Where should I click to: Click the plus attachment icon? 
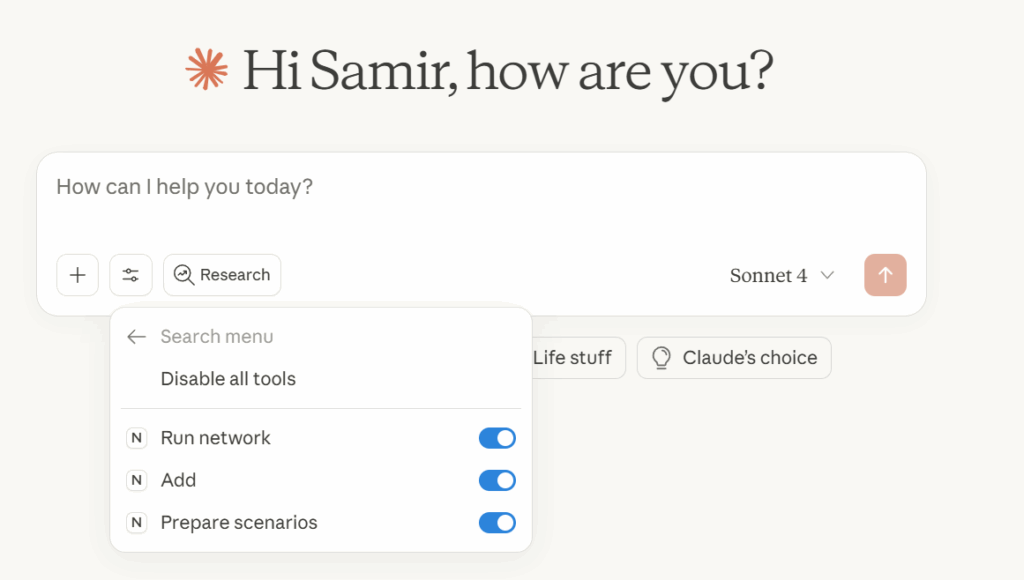(x=78, y=275)
